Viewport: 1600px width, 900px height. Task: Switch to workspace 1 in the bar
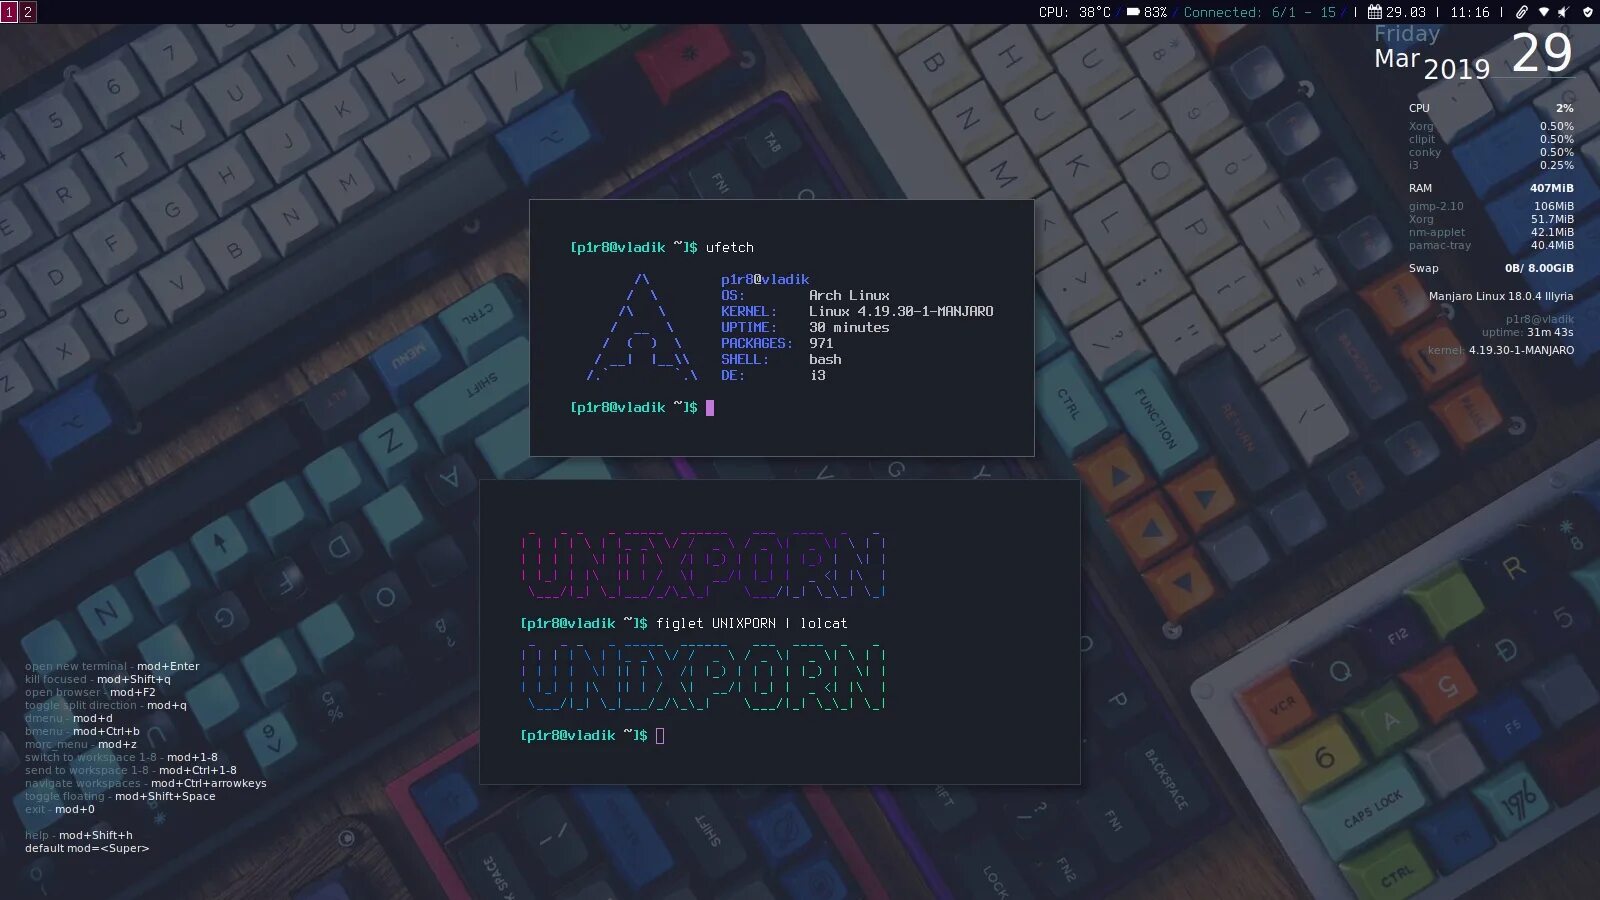[x=9, y=12]
